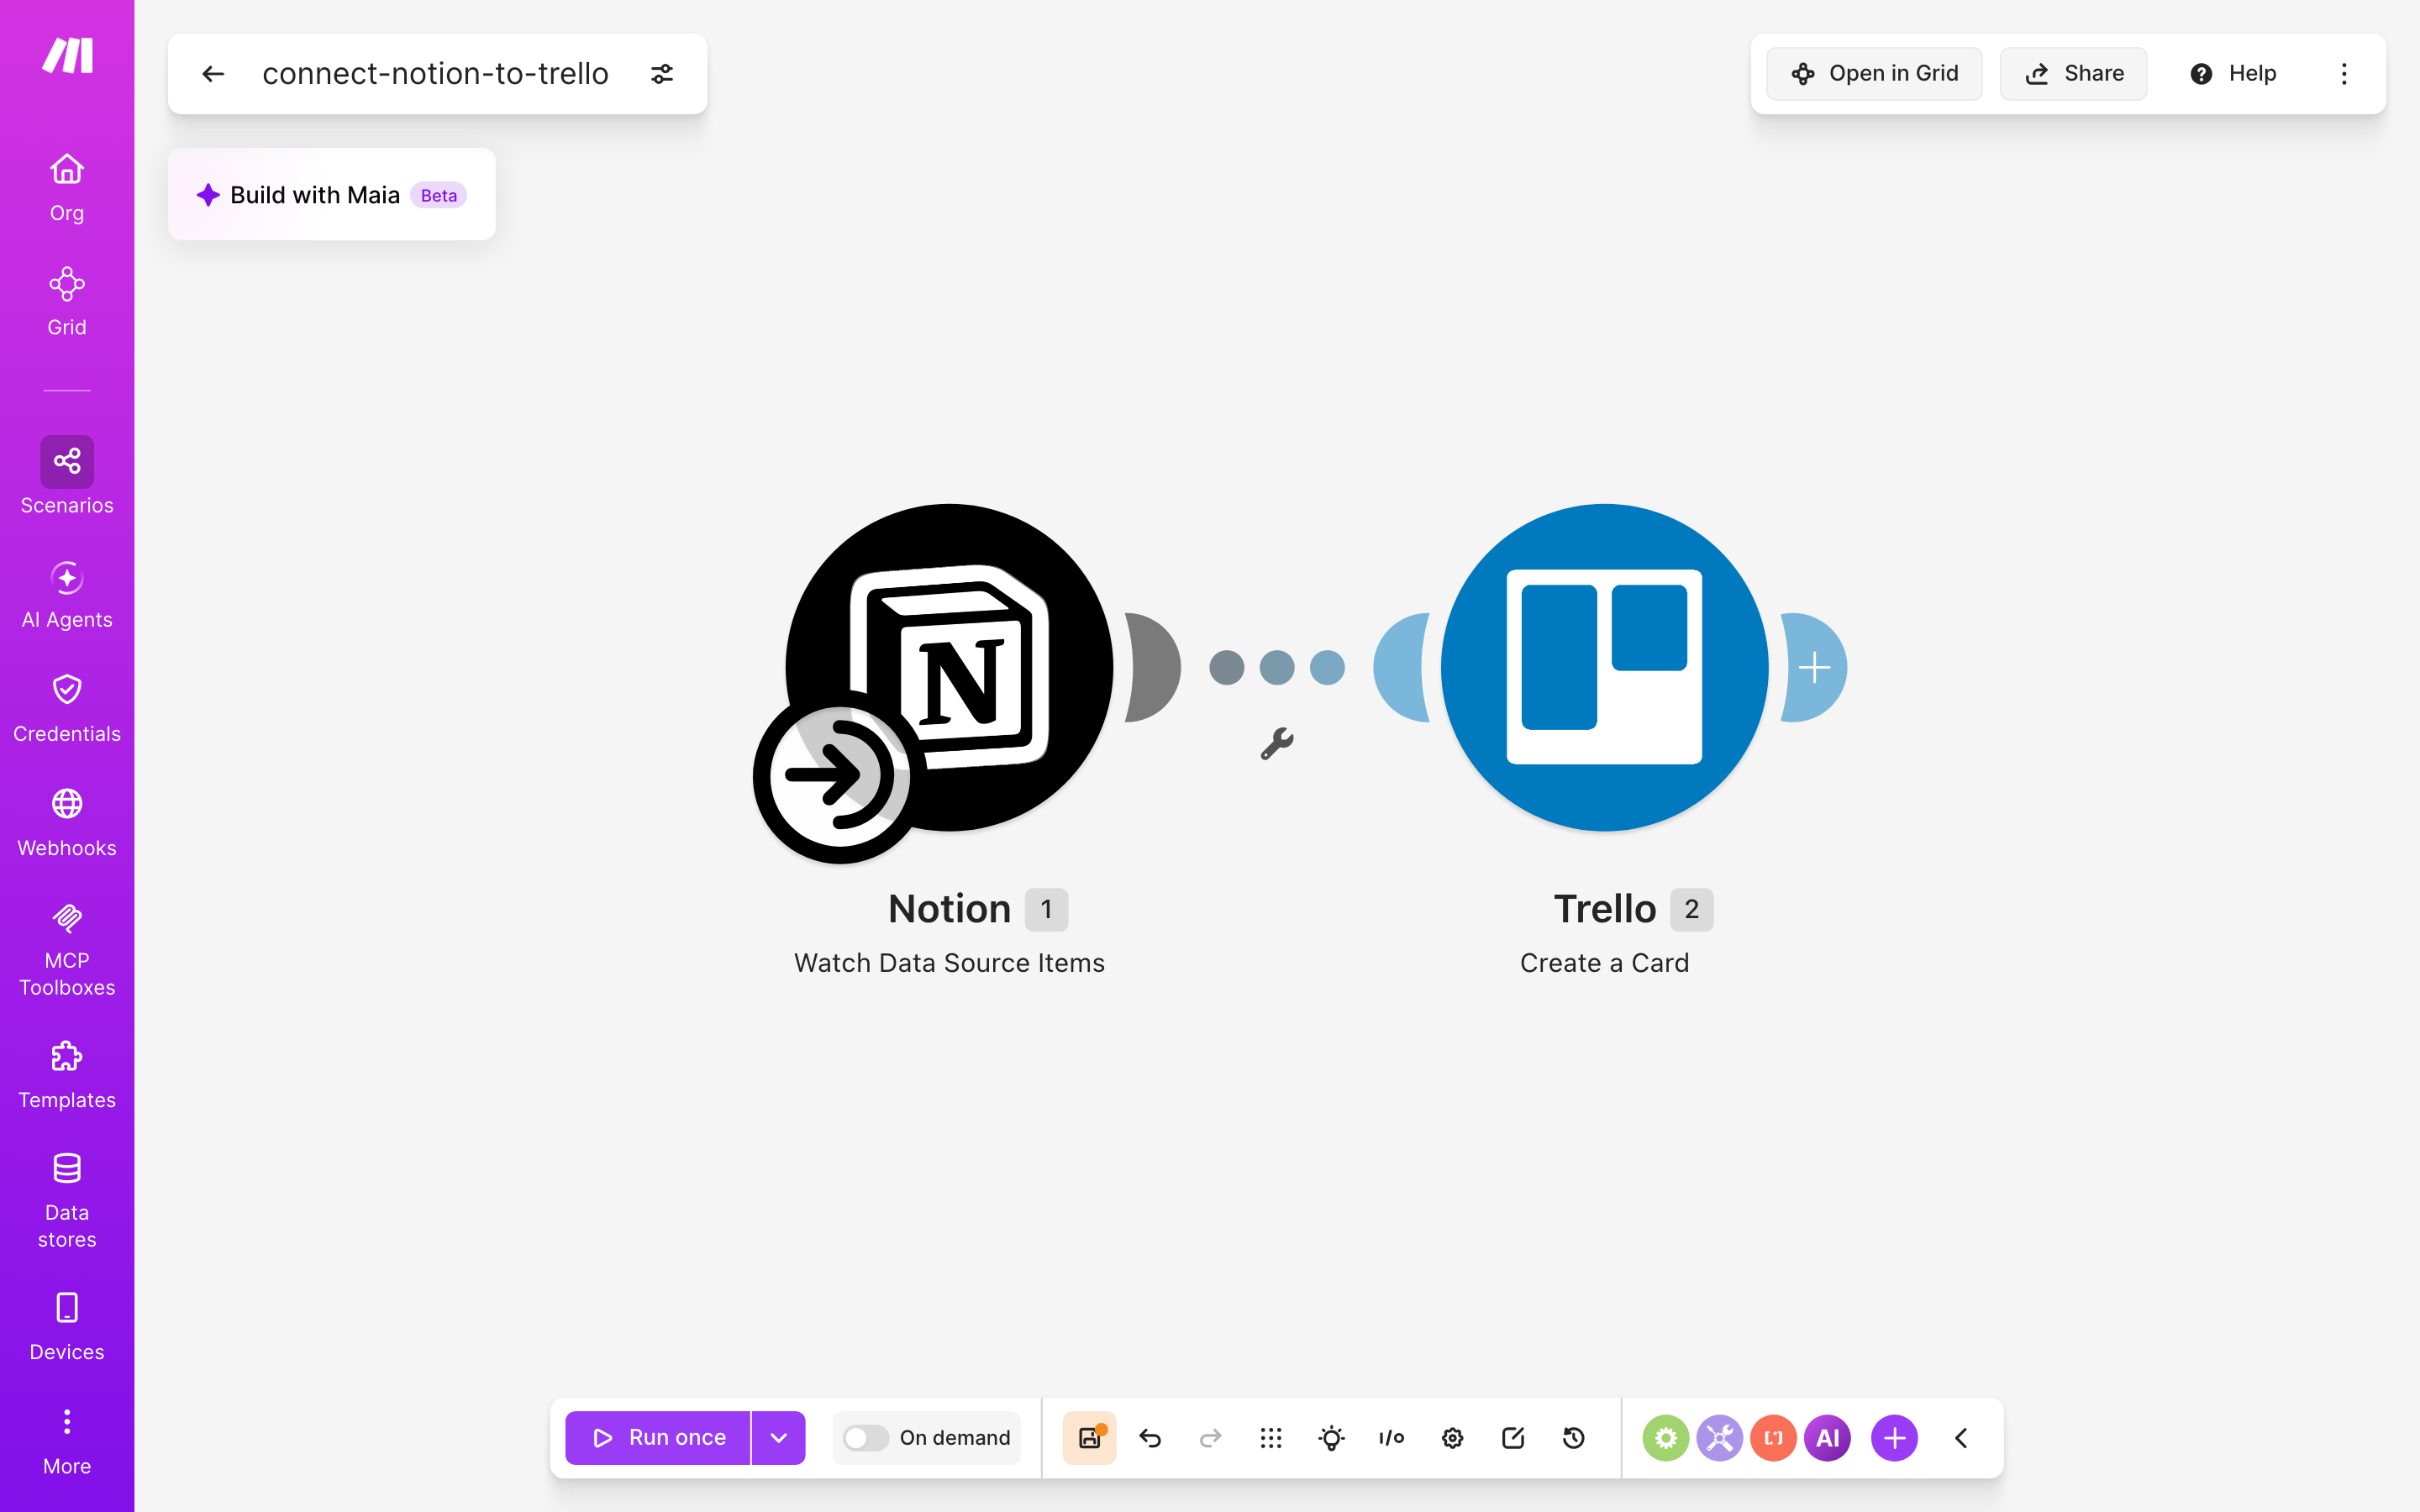The width and height of the screenshot is (2420, 1512).
Task: Go back with the arrow button
Action: click(213, 74)
